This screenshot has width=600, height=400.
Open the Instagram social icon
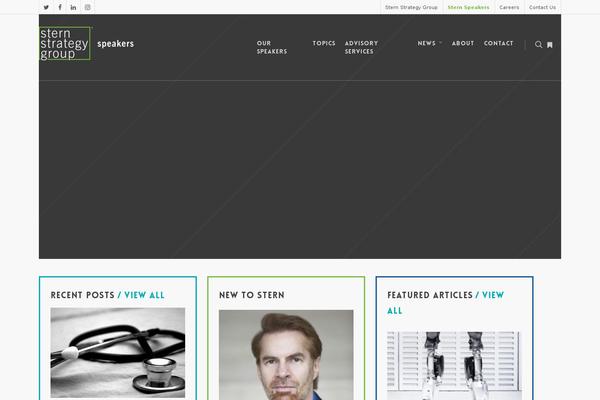(x=88, y=7)
